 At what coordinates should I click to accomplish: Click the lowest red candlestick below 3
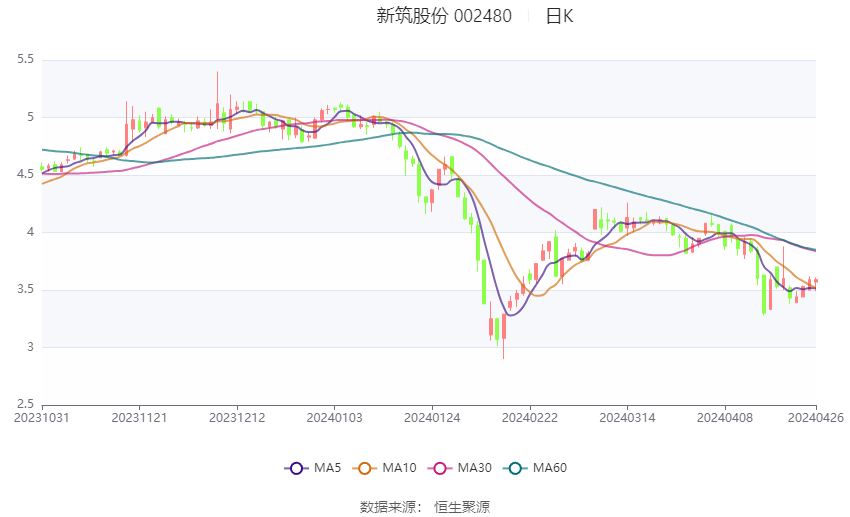[x=504, y=334]
